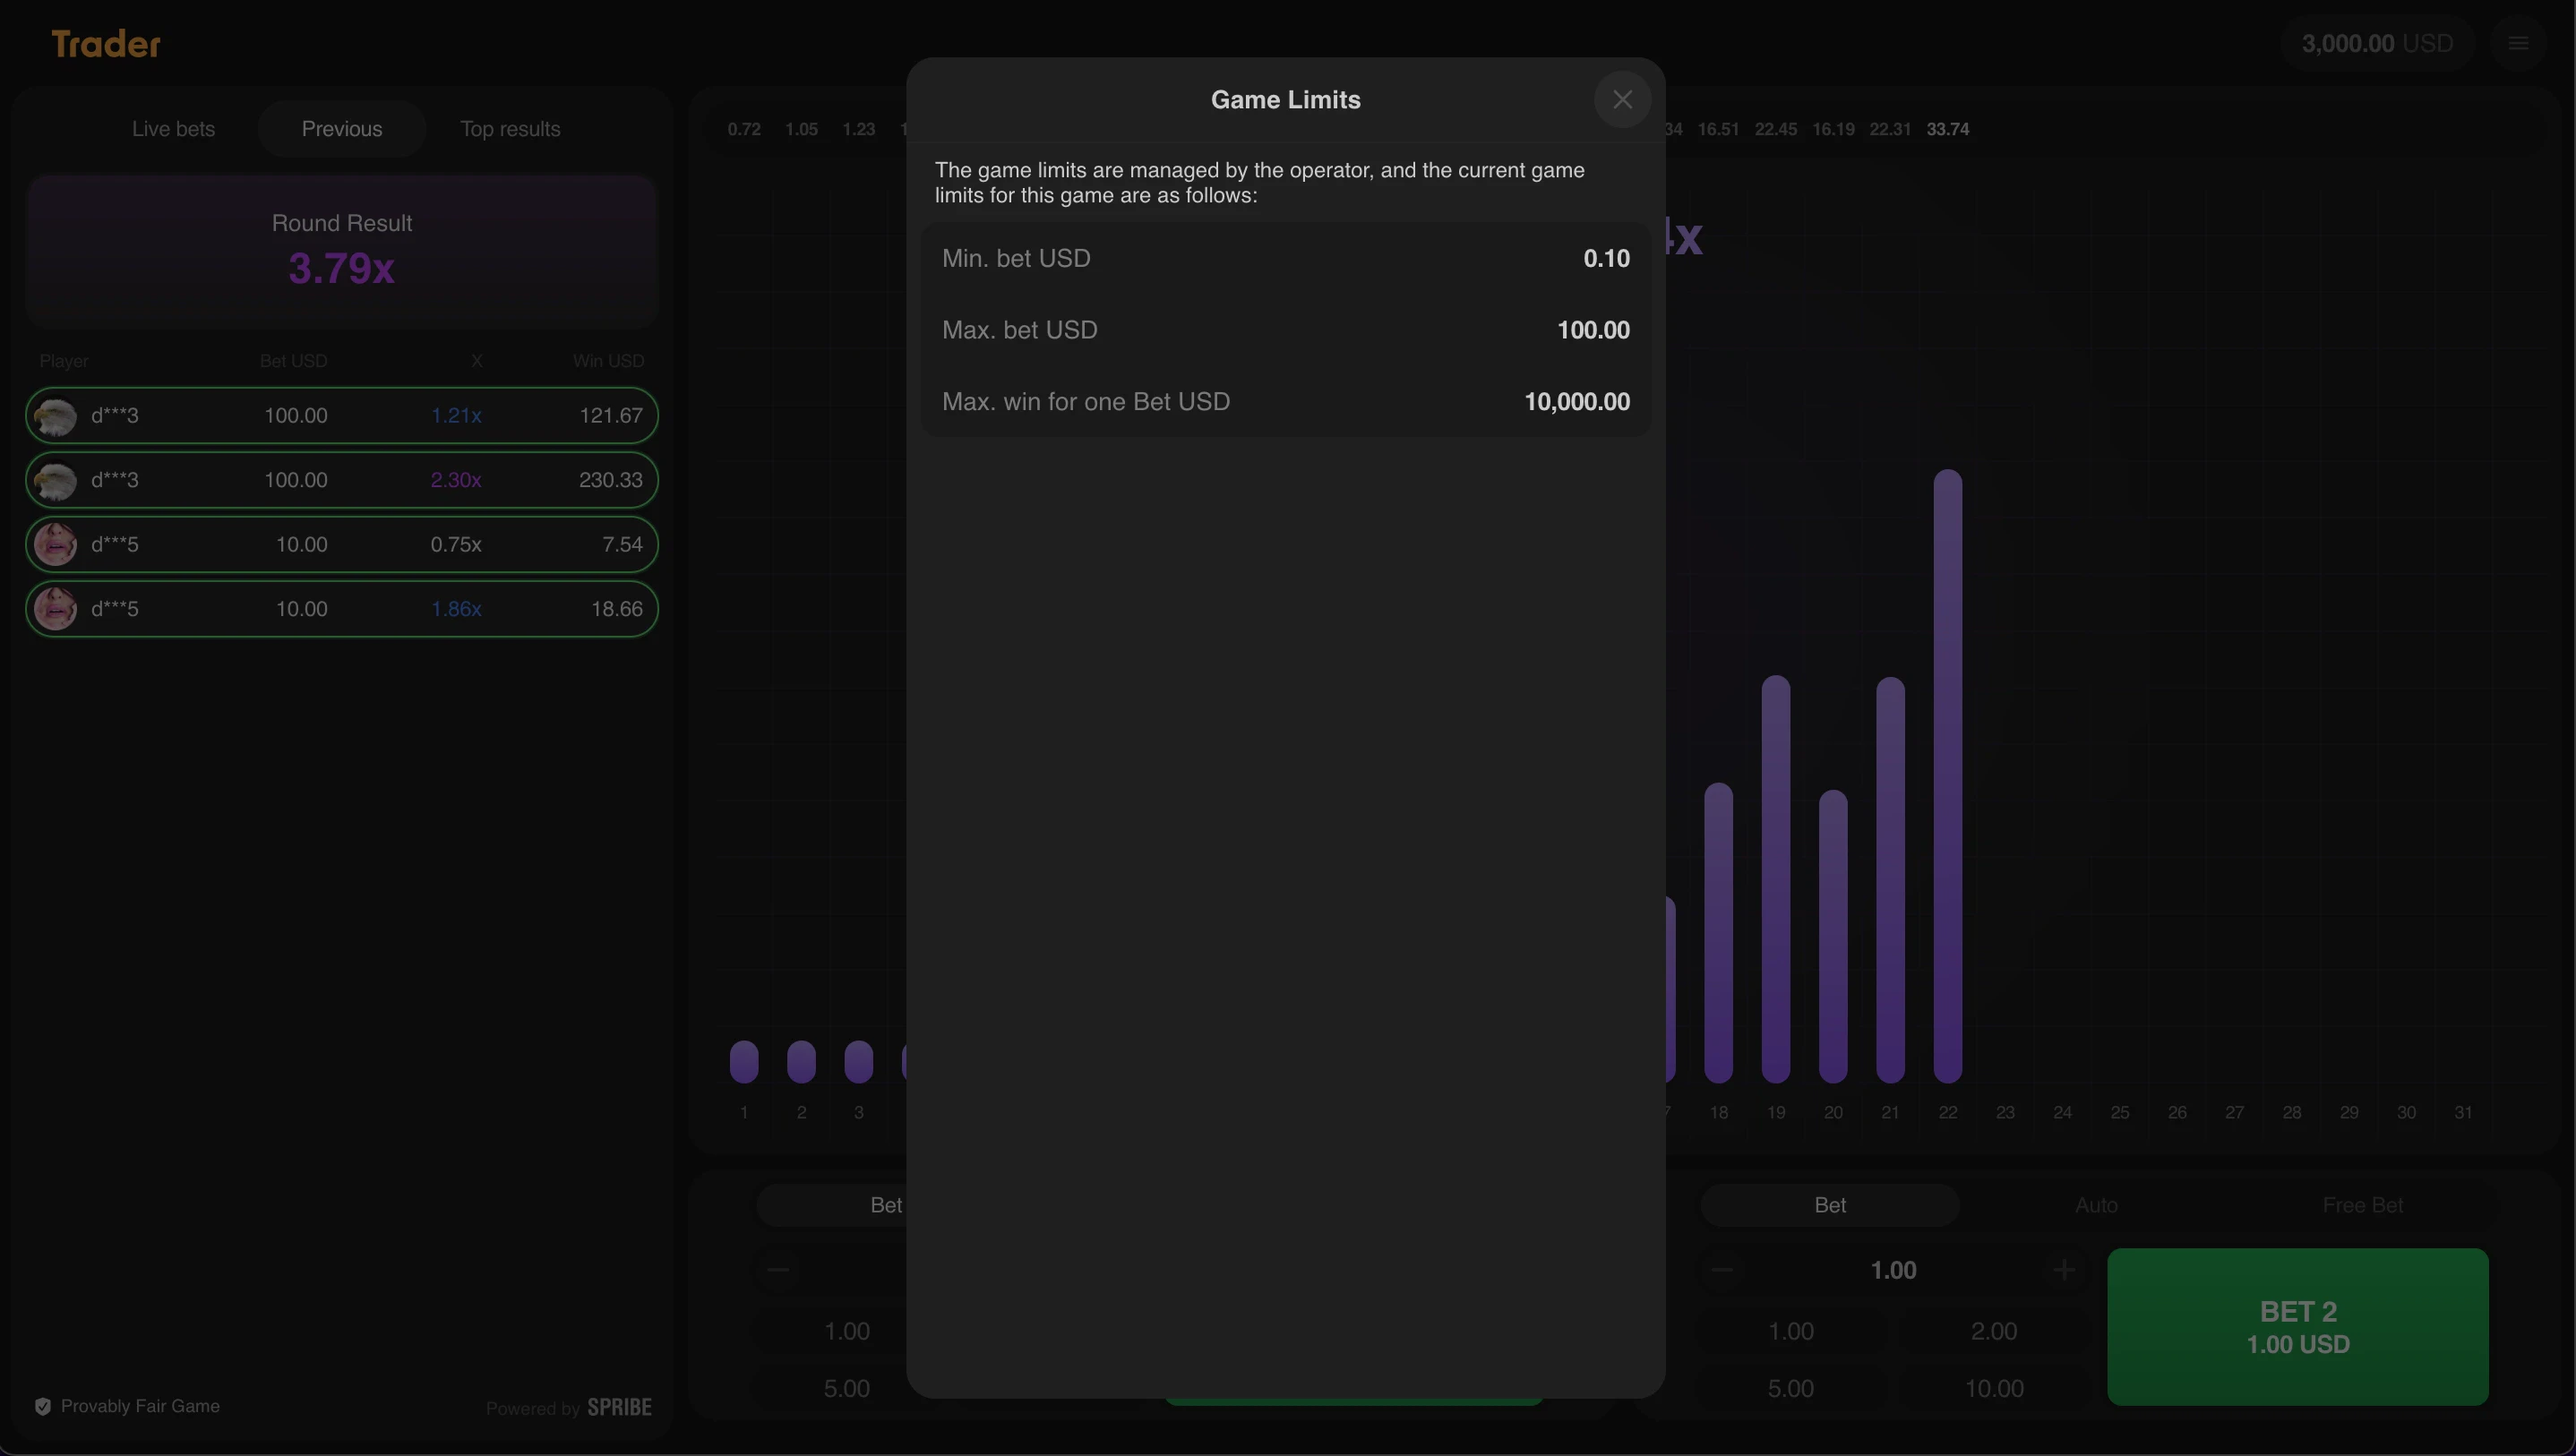Click the Max. bet USD 100.00 value
This screenshot has width=2576, height=1456.
click(1593, 330)
